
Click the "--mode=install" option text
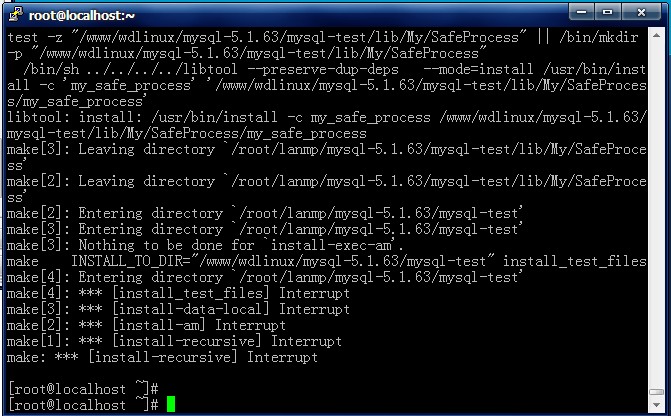point(478,69)
